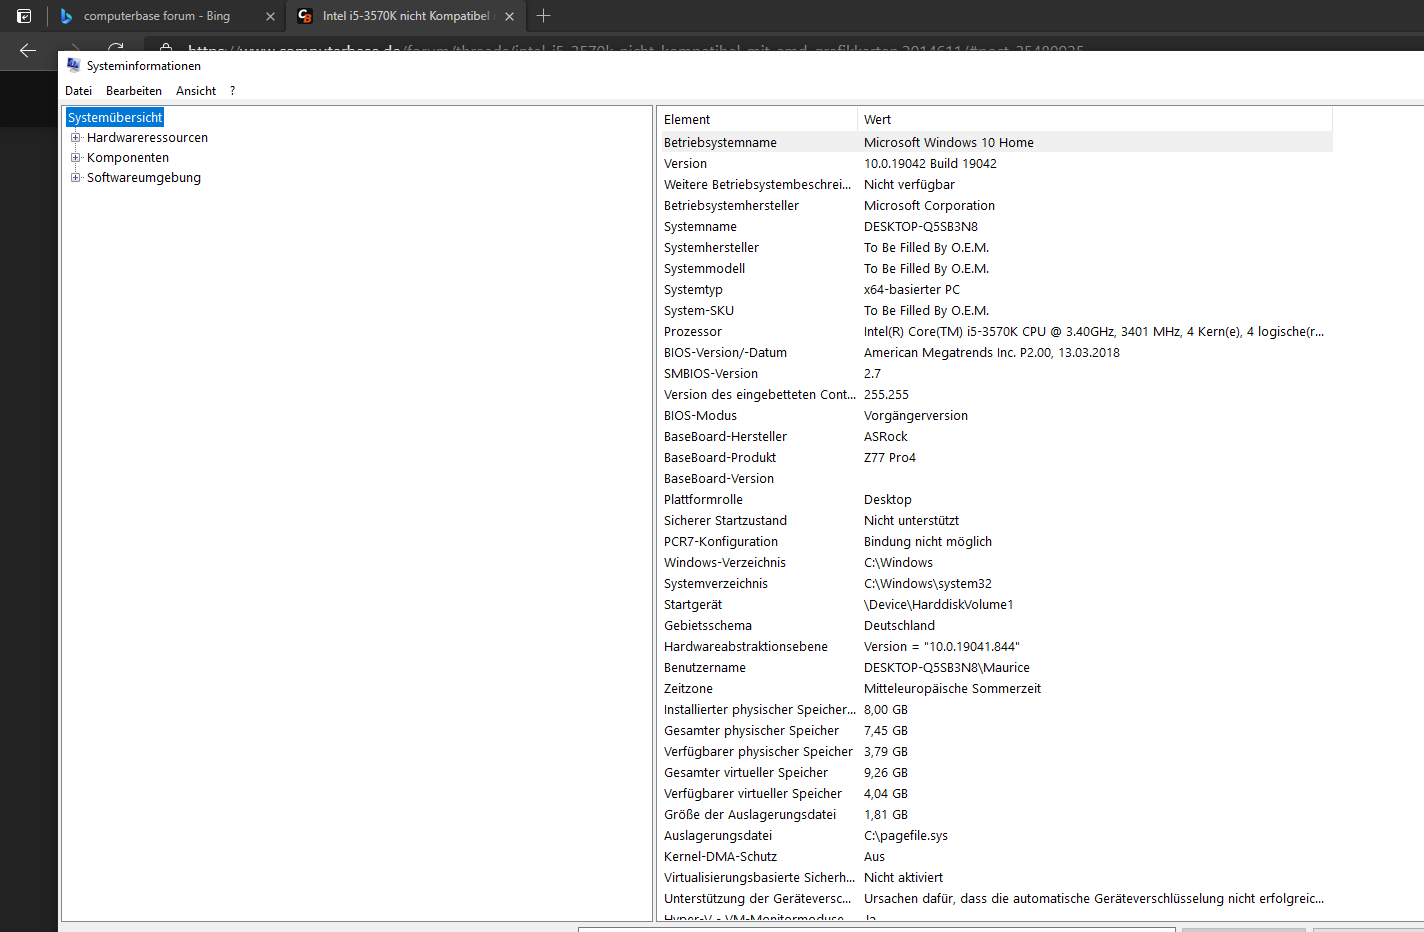1424x932 pixels.
Task: Click the Wert column header
Action: (1095, 119)
